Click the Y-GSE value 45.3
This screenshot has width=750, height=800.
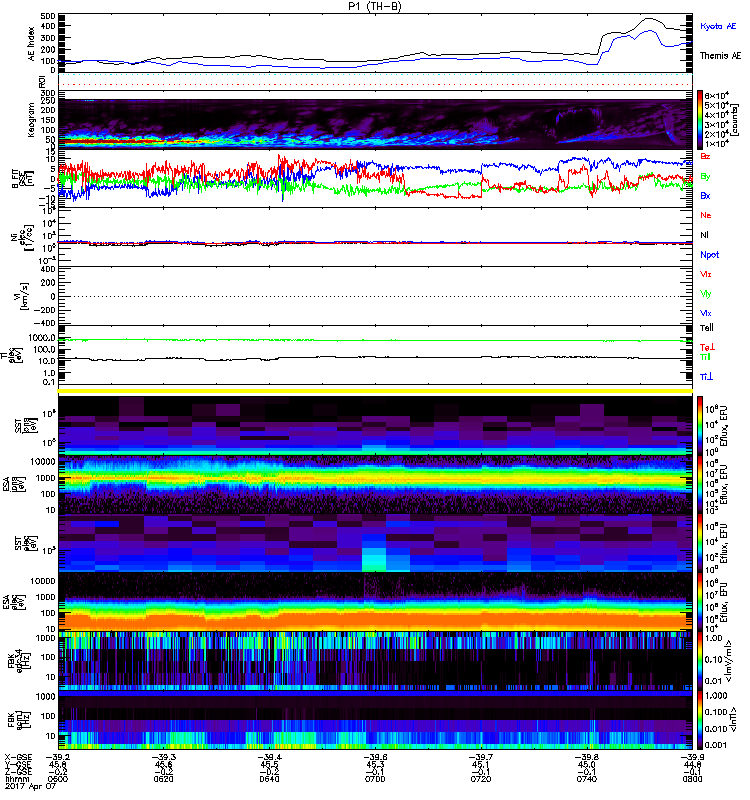point(375,764)
